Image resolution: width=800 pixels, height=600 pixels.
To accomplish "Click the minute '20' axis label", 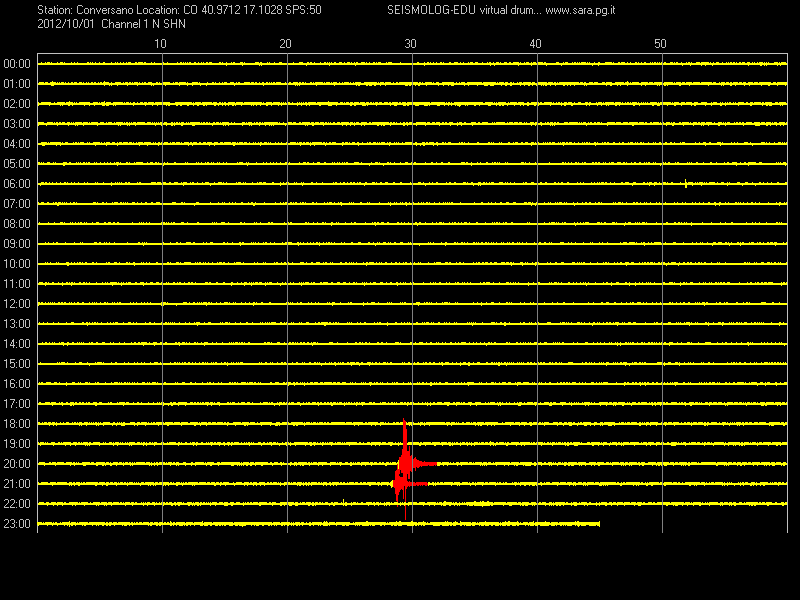I will [285, 44].
